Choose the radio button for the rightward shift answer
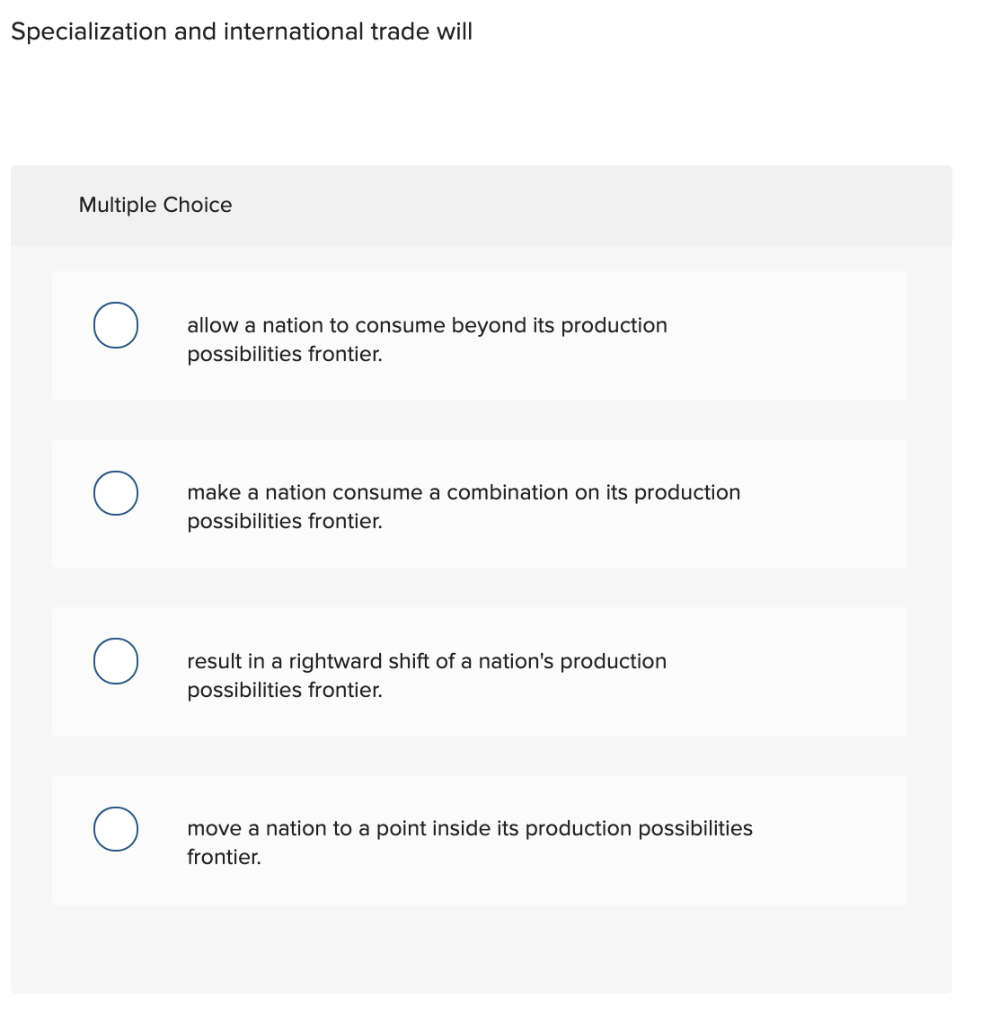990x1024 pixels. [x=115, y=661]
